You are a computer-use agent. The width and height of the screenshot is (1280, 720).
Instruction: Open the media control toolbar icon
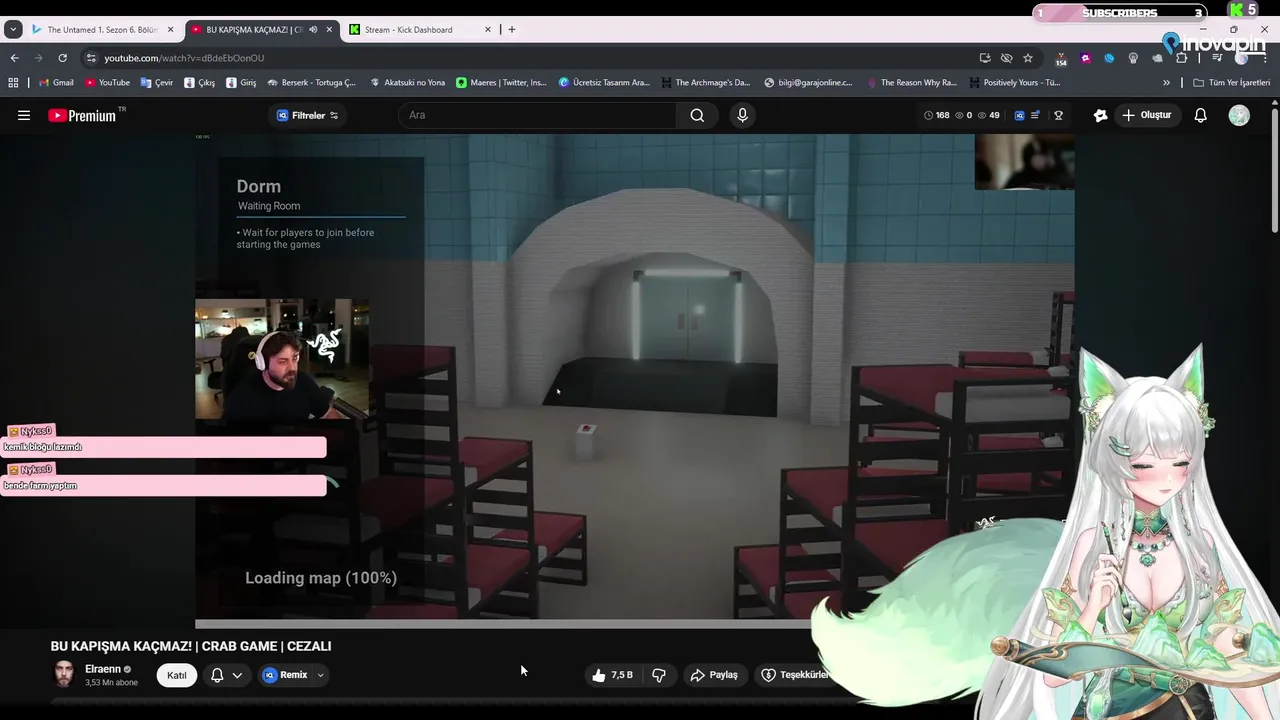point(1217,58)
